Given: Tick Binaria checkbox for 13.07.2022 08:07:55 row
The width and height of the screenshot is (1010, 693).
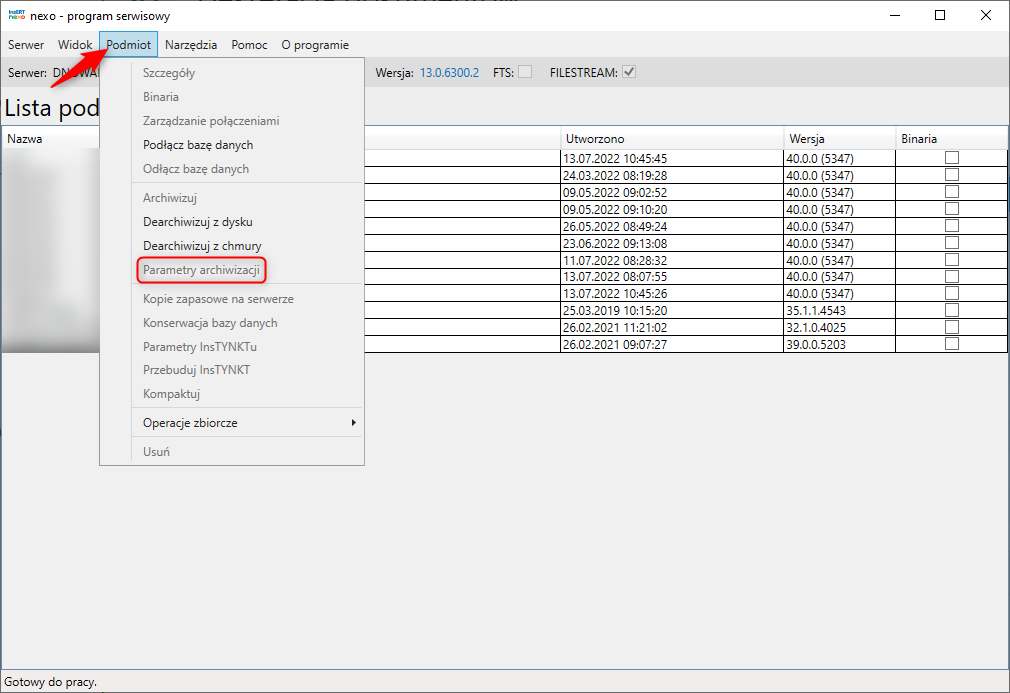Looking at the screenshot, I should tap(951, 276).
